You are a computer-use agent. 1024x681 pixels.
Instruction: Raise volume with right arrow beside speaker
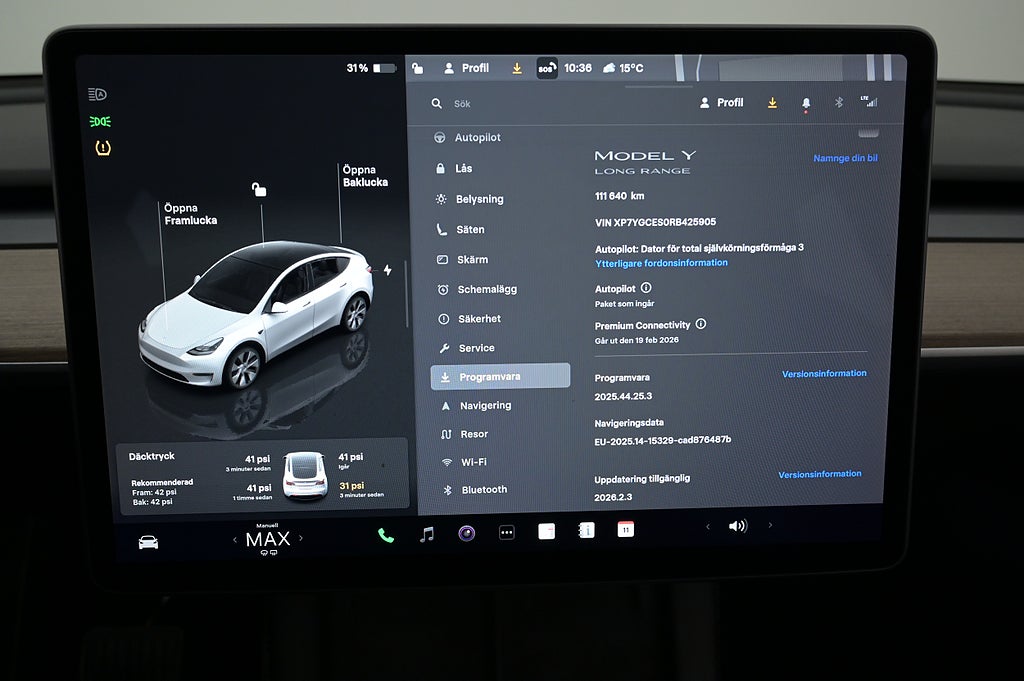770,525
